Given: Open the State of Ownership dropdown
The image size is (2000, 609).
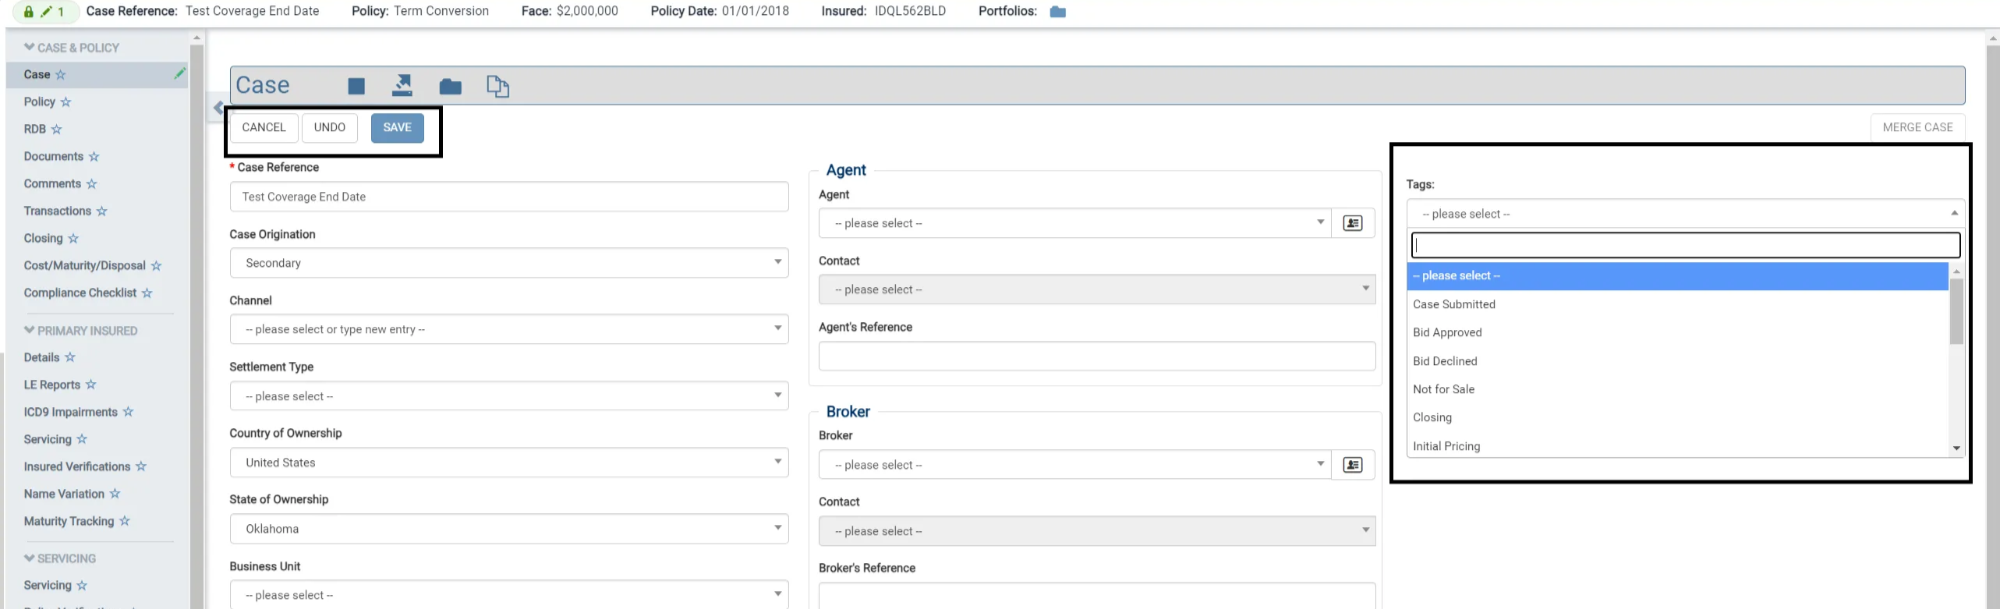Looking at the screenshot, I should 508,529.
